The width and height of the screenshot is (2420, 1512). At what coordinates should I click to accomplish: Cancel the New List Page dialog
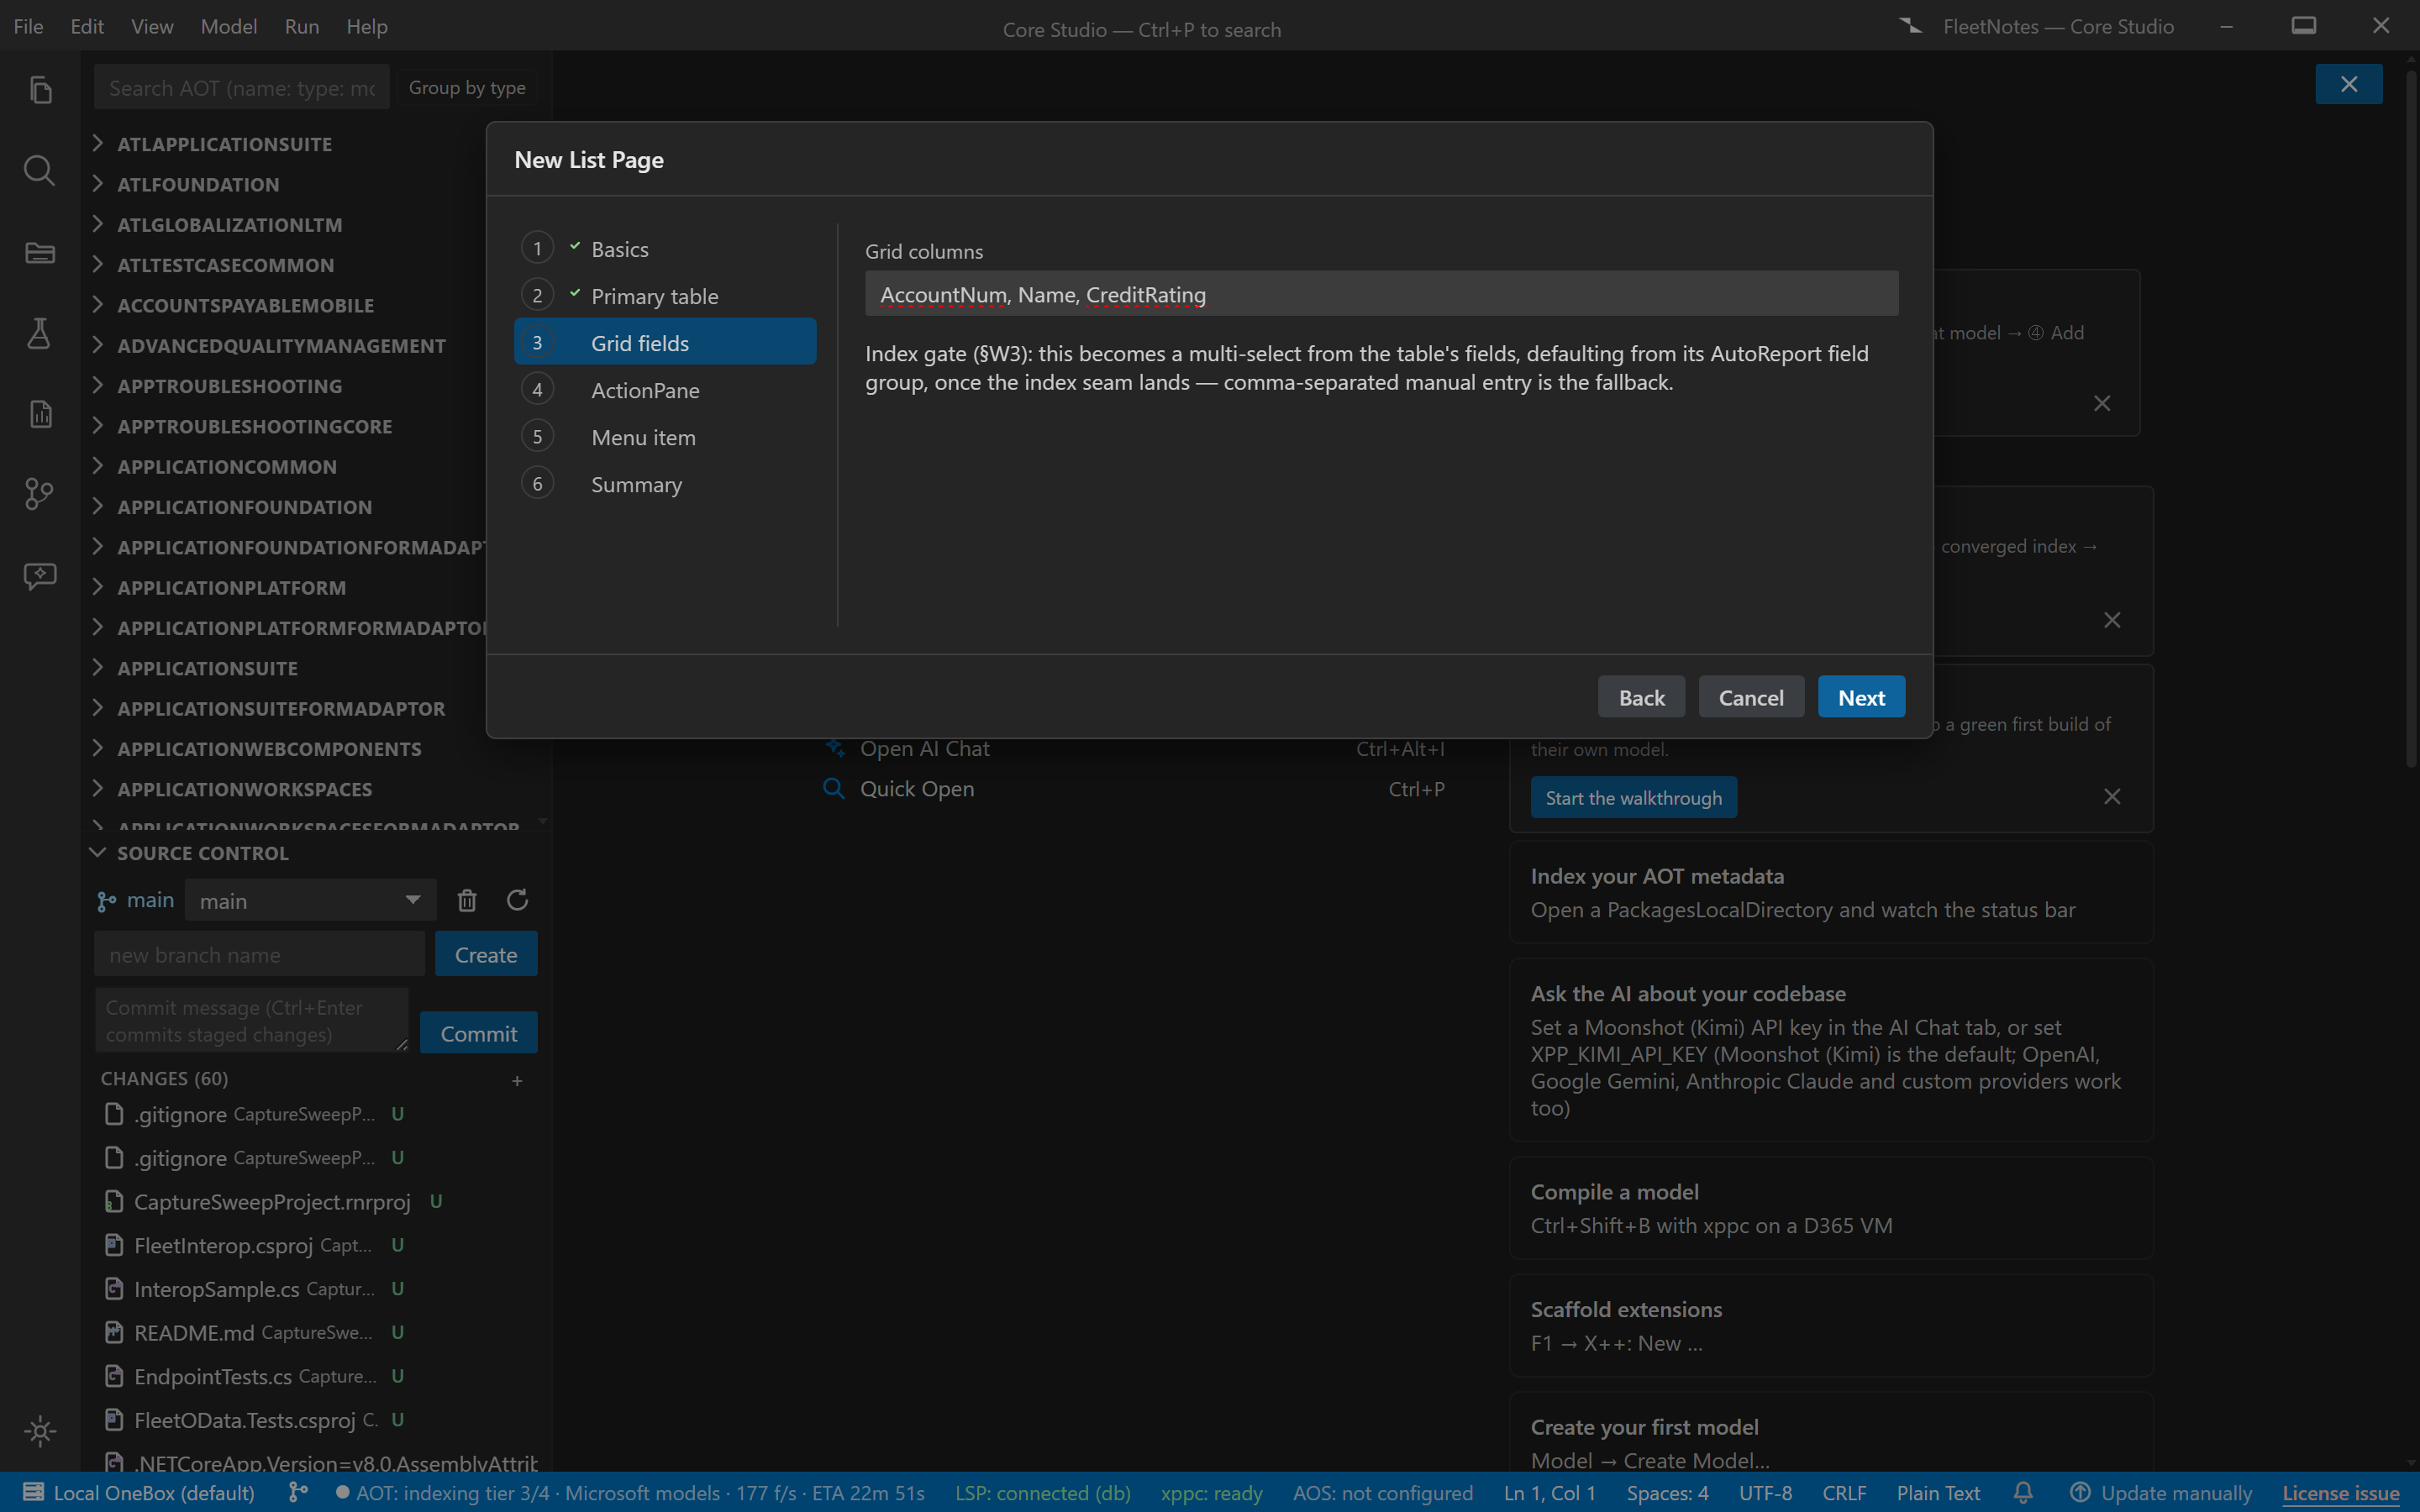[1751, 697]
